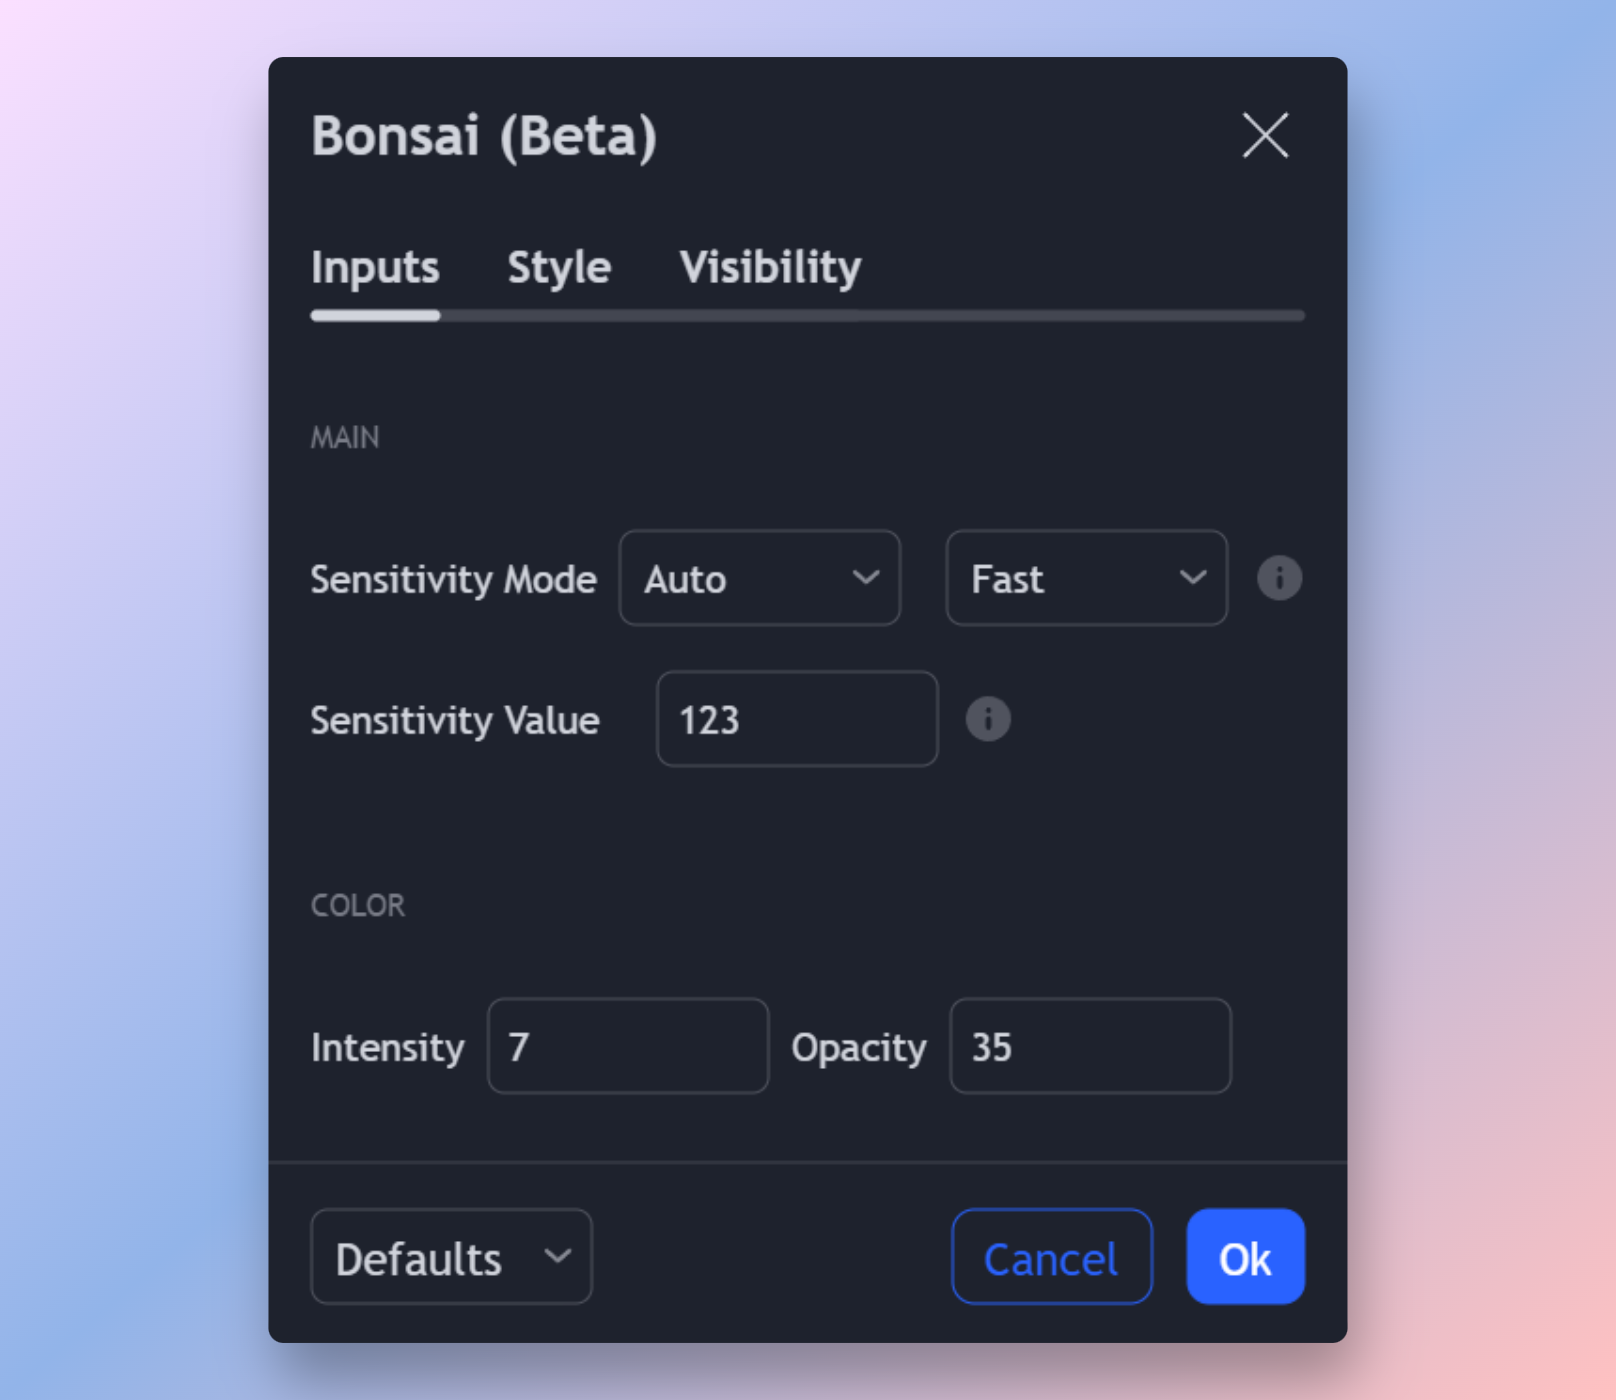1616x1400 pixels.
Task: Switch to the Inputs tab
Action: tap(375, 267)
